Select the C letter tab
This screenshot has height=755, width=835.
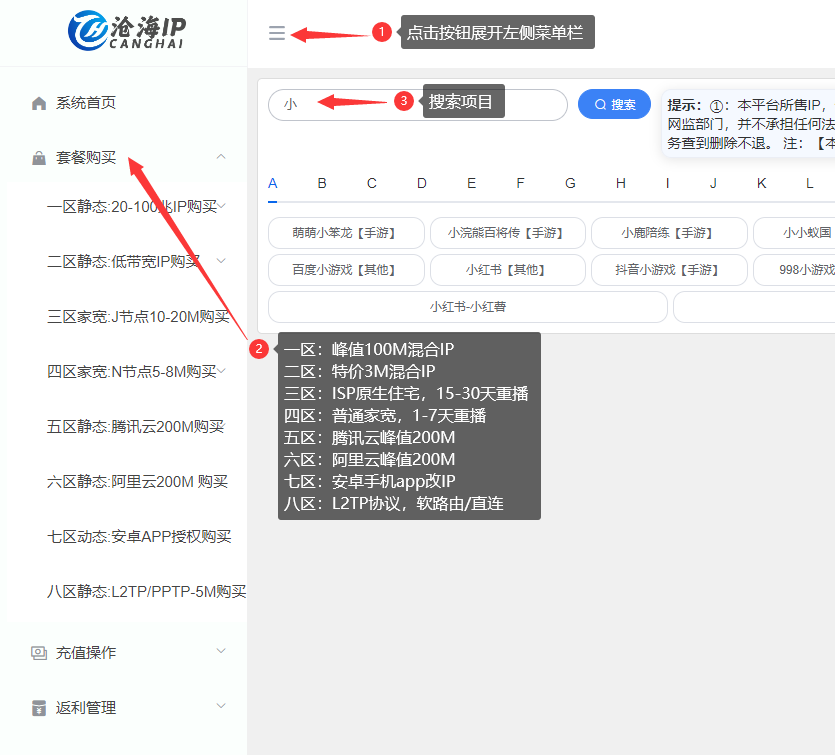(x=372, y=184)
